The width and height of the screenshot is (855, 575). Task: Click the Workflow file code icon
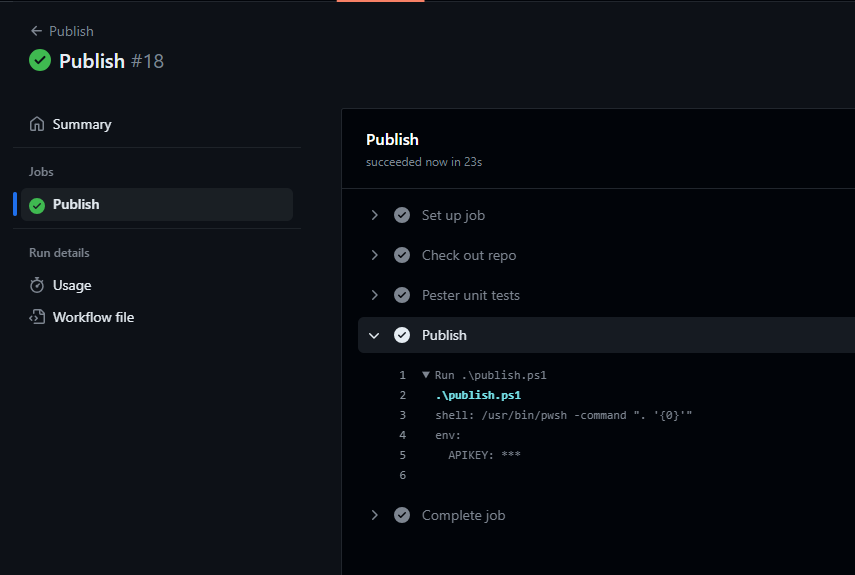point(37,317)
